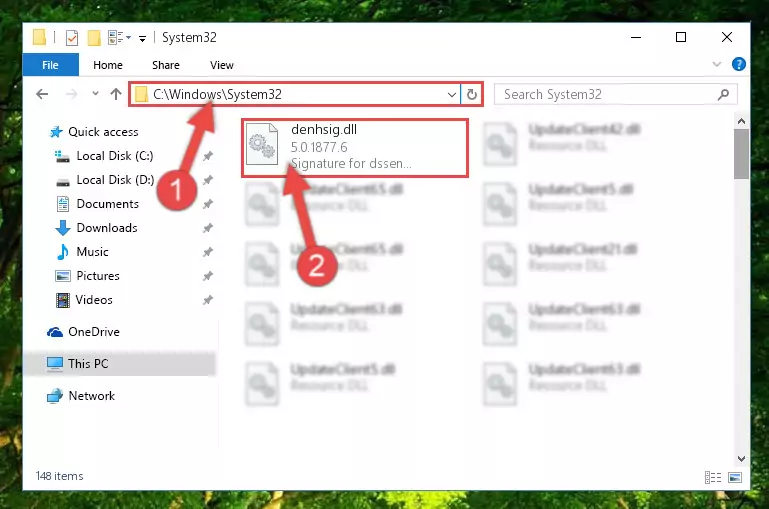Open the Share ribbon tab

(166, 65)
